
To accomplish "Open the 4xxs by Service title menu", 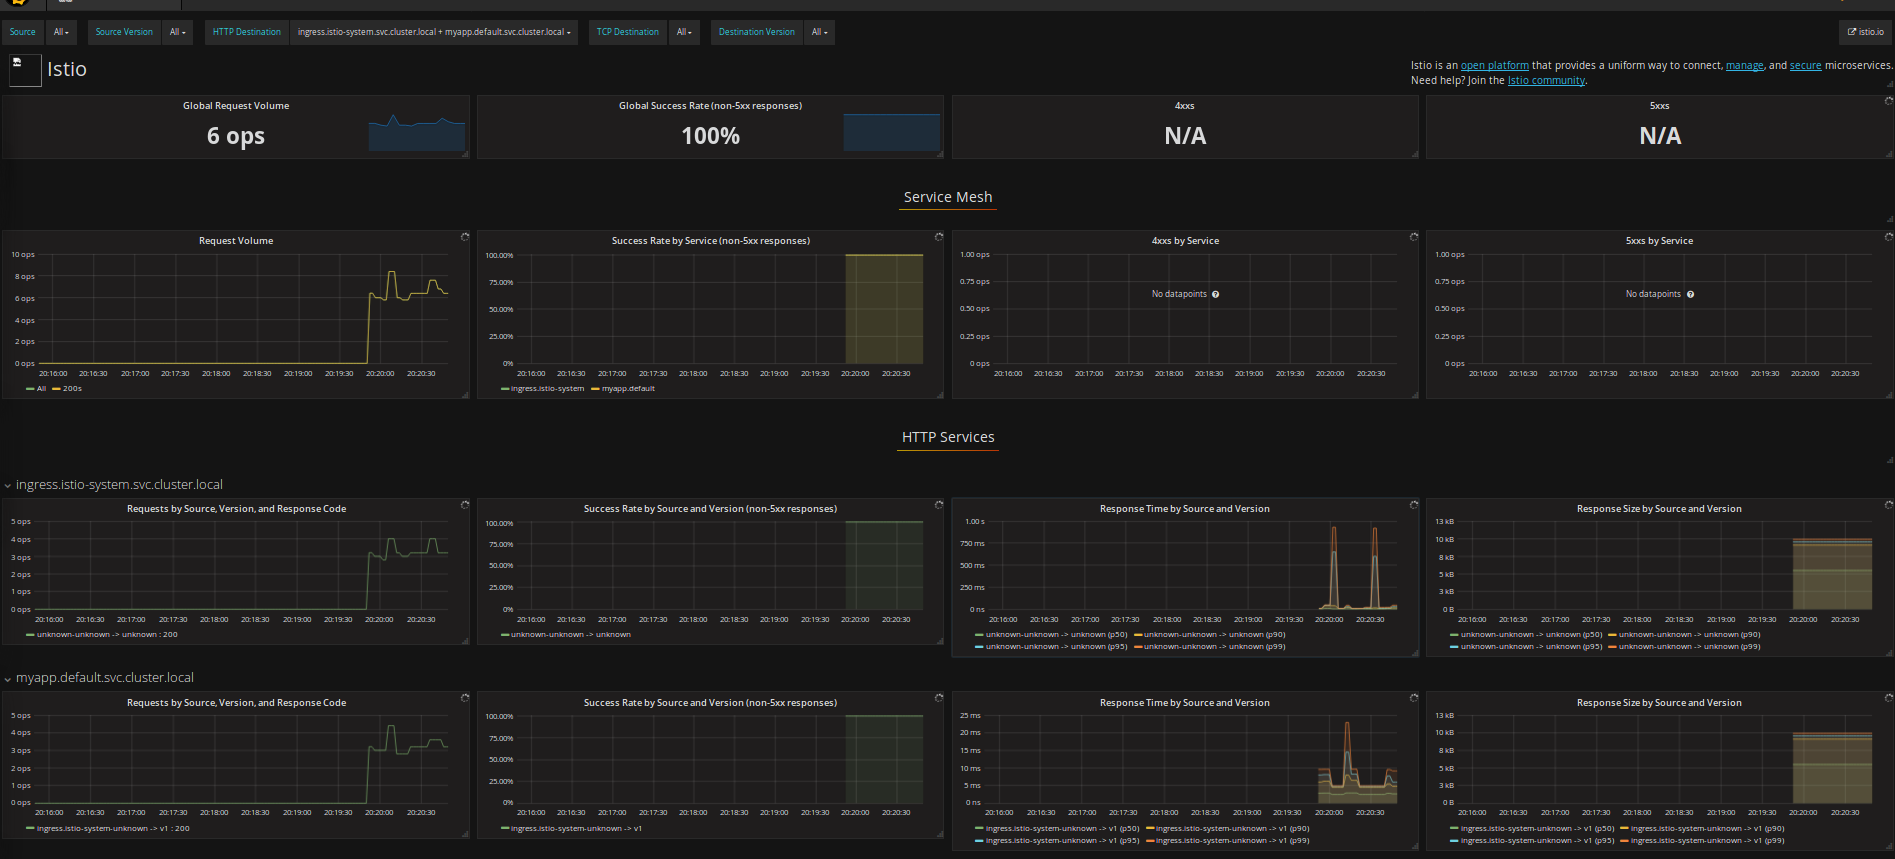I will 1185,241.
